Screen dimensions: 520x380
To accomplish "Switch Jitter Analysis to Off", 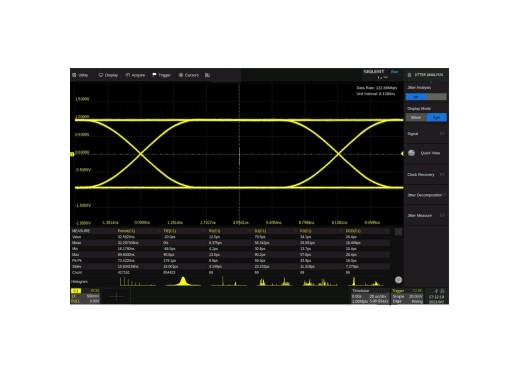I will [x=437, y=97].
